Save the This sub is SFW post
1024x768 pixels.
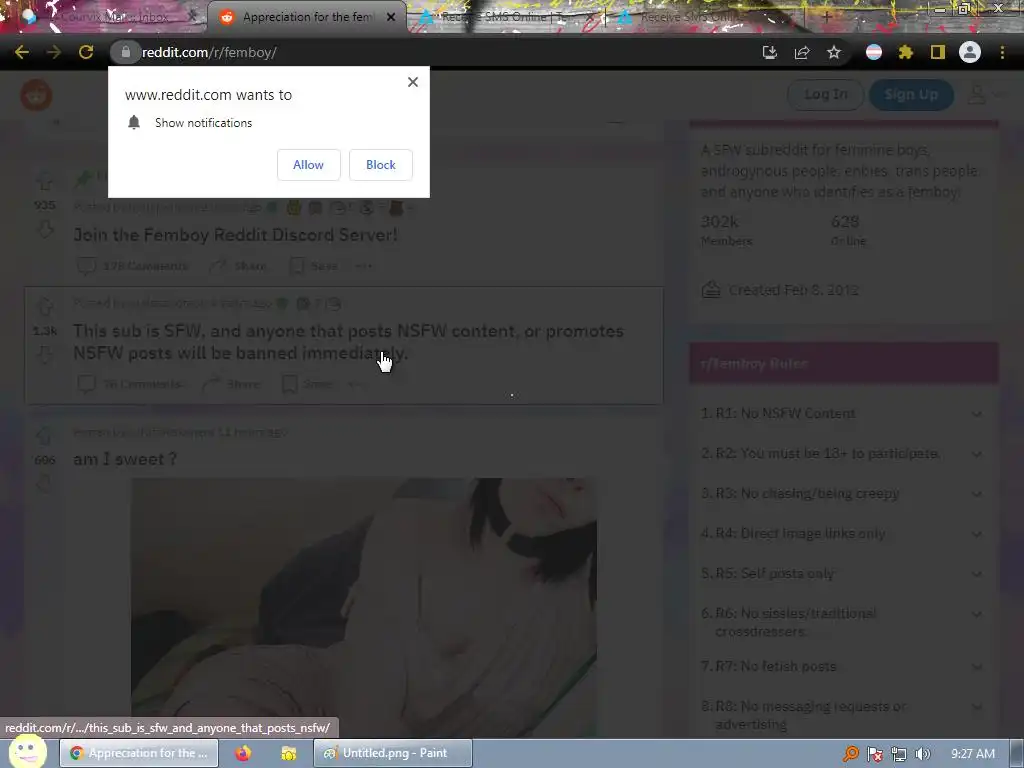point(308,384)
